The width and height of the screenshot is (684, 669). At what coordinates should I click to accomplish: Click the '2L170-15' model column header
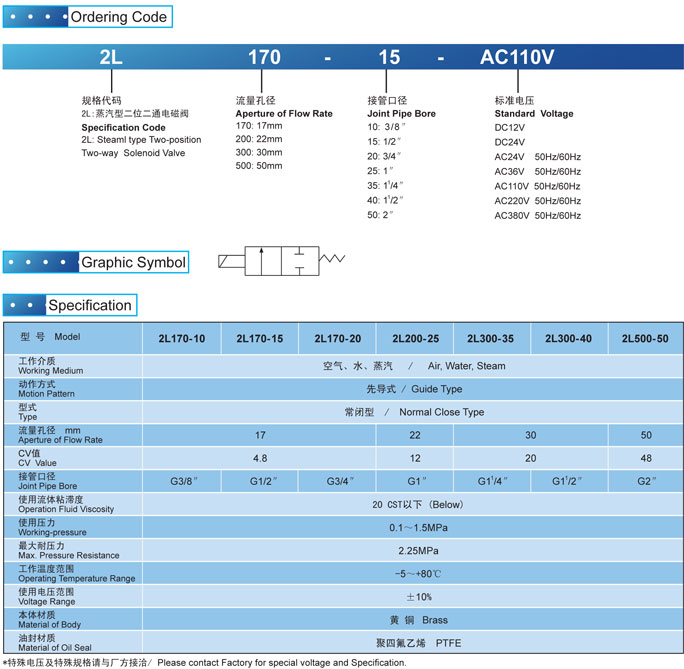260,338
